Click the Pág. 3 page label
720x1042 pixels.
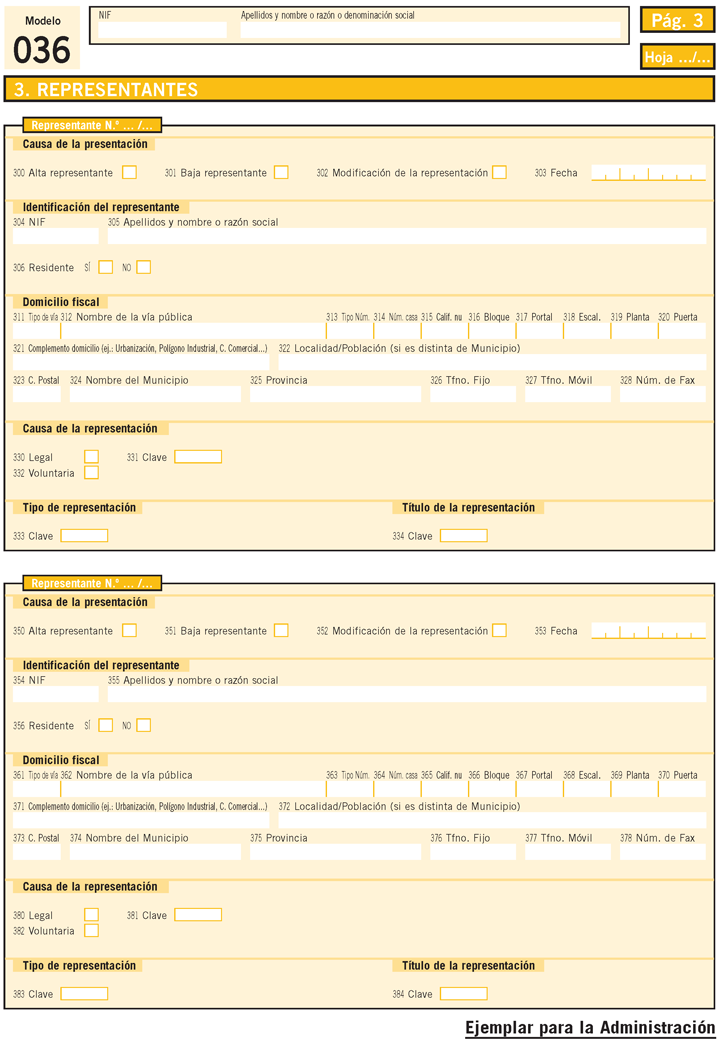pyautogui.click(x=677, y=20)
